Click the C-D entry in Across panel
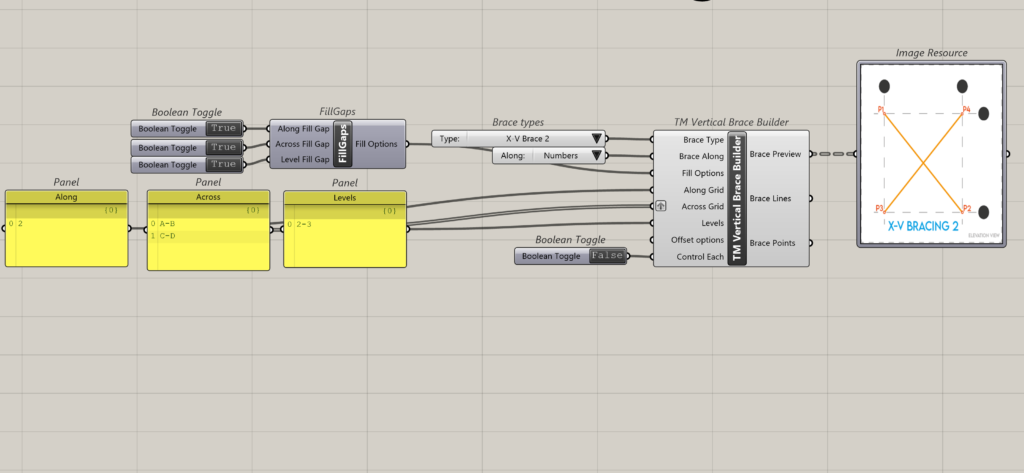This screenshot has width=1024, height=473. pos(168,236)
